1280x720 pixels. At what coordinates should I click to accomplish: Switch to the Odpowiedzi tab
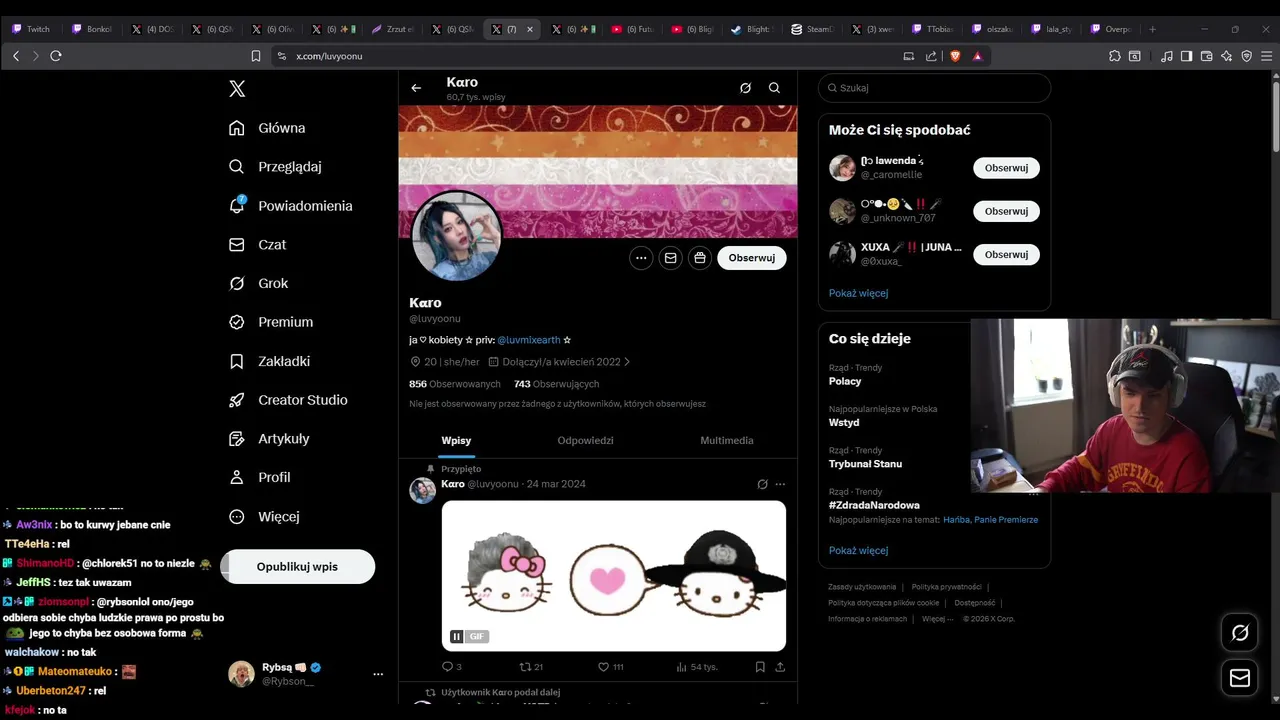click(585, 440)
